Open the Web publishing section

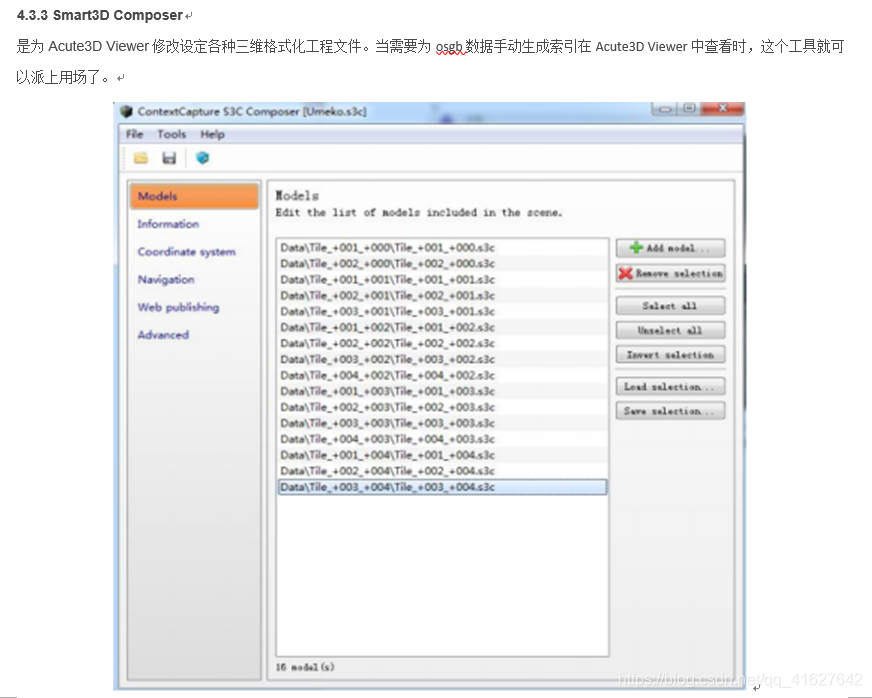(178, 308)
